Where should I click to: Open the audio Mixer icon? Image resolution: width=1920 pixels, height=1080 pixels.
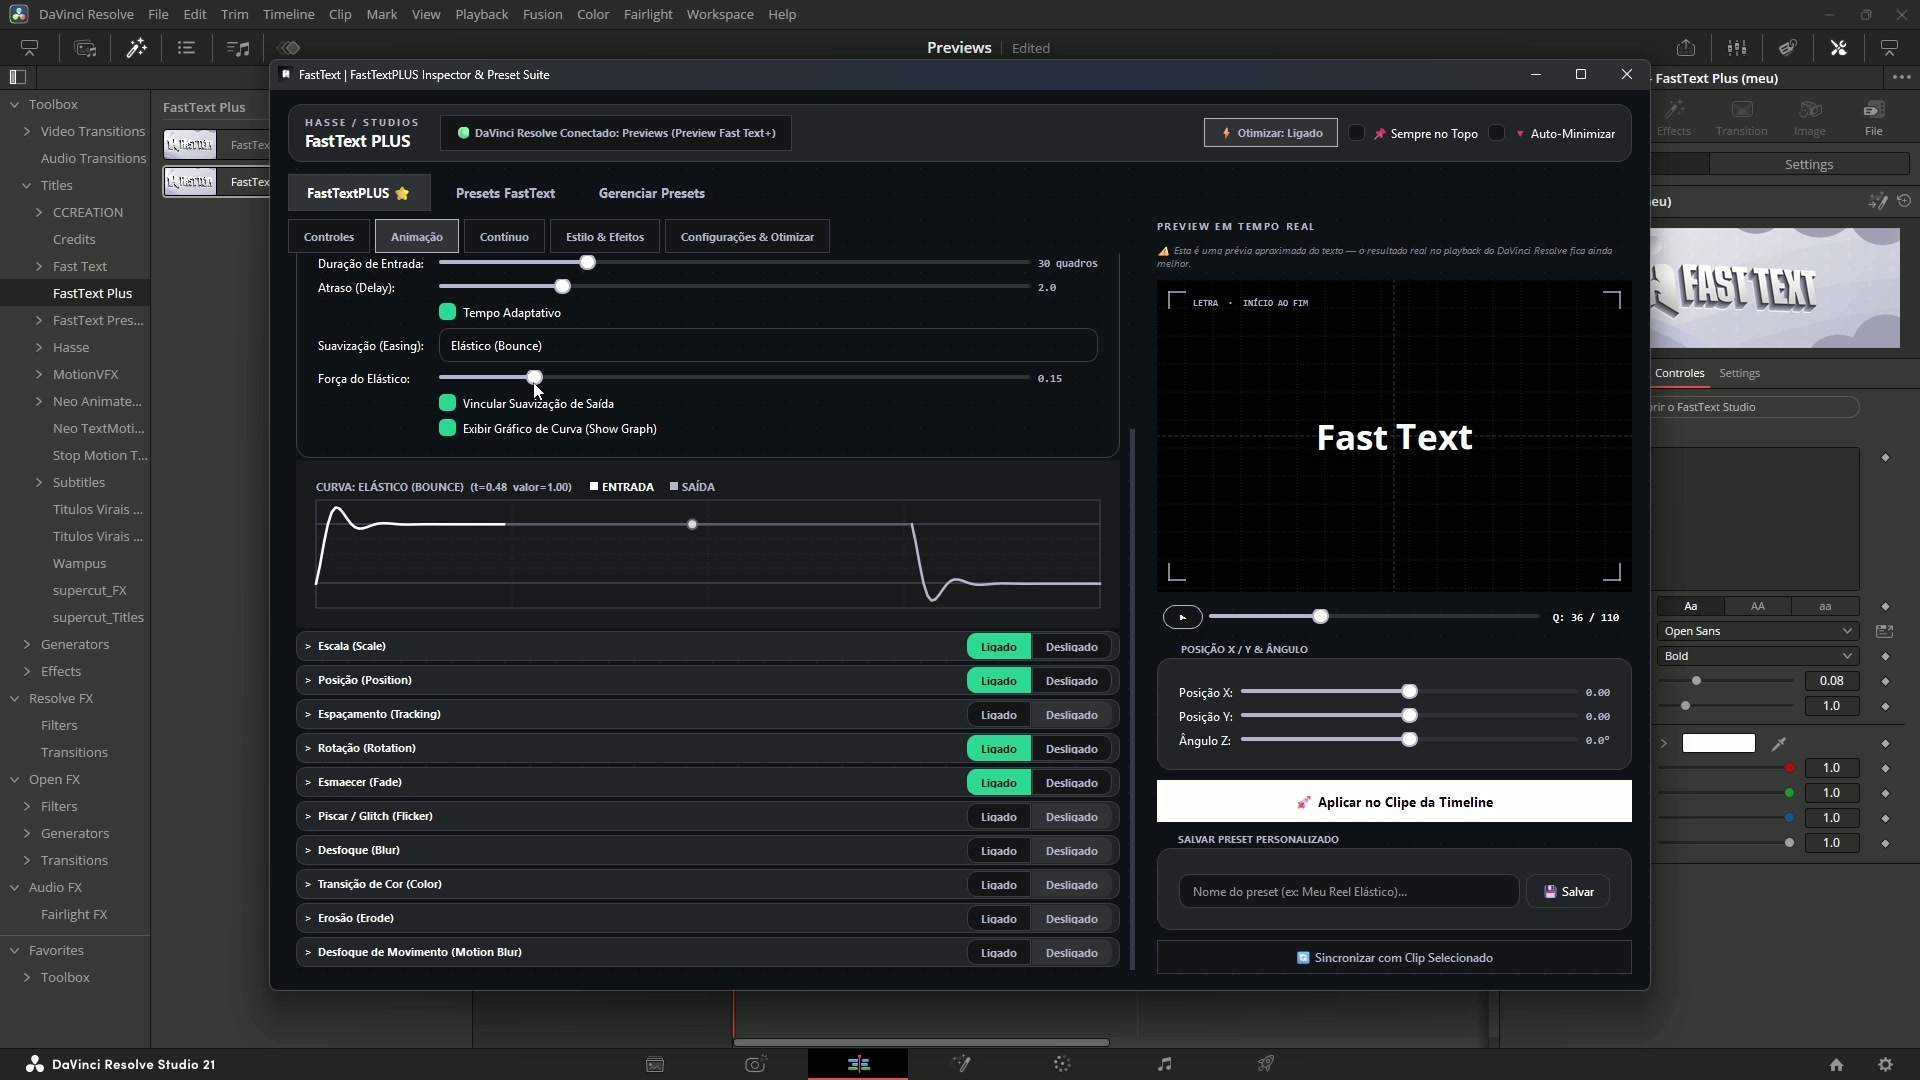tap(1737, 48)
